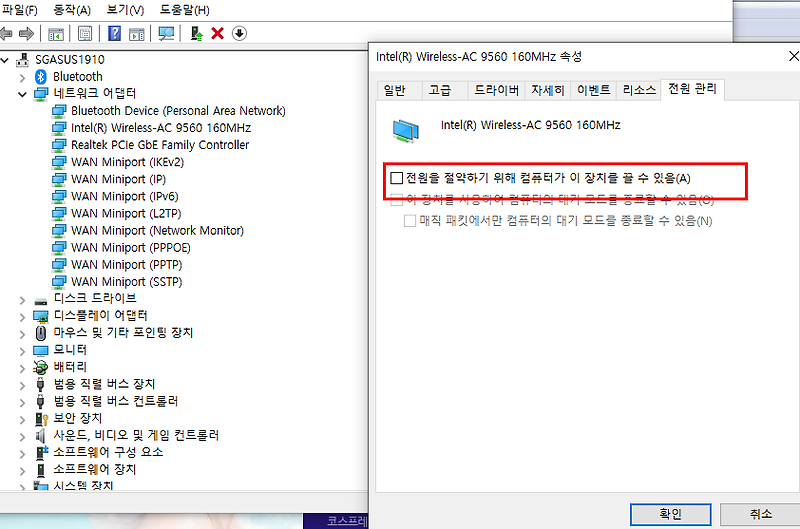The height and width of the screenshot is (529, 800).
Task: Click the Update driver toolbar icon
Action: [x=196, y=34]
